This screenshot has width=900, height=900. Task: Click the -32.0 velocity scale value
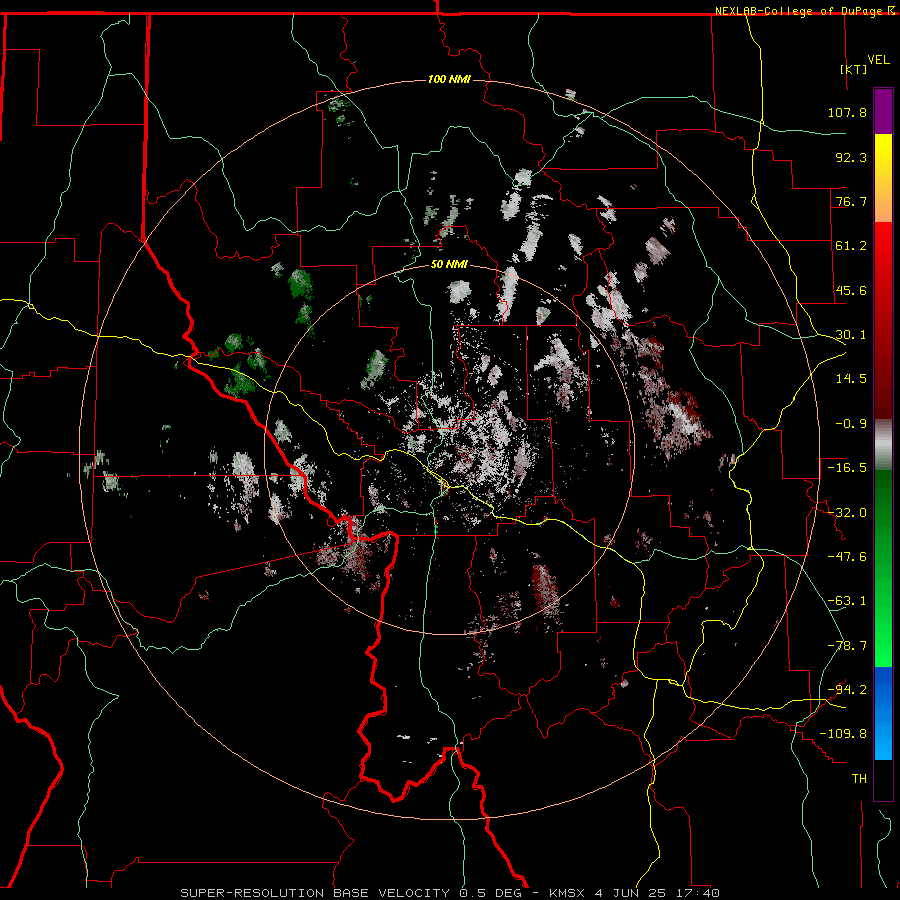click(847, 513)
